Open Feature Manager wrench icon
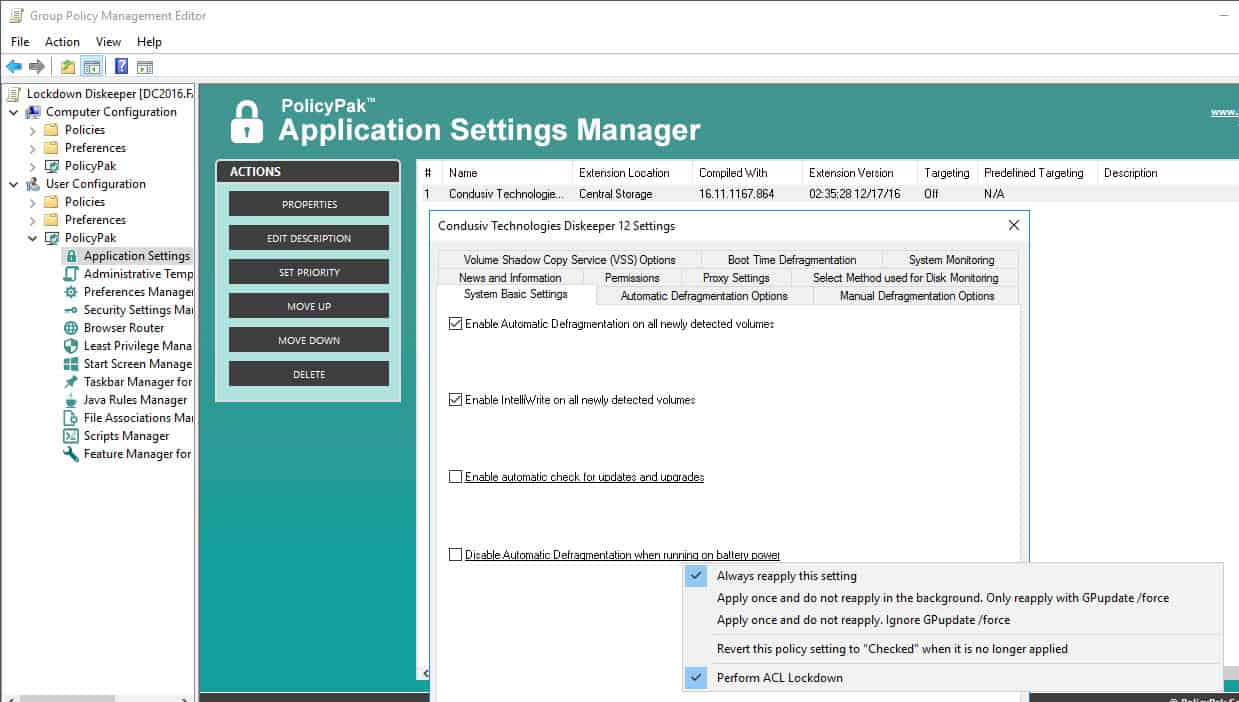This screenshot has width=1239, height=702. tap(71, 454)
